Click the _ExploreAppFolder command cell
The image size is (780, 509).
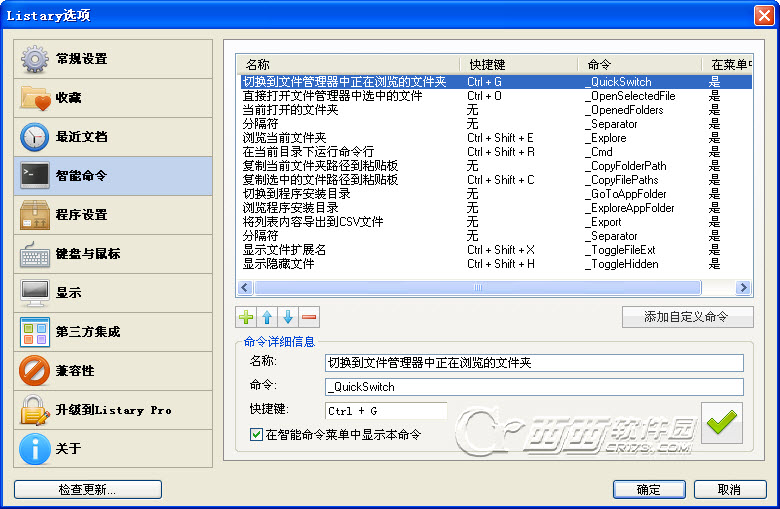coord(630,208)
